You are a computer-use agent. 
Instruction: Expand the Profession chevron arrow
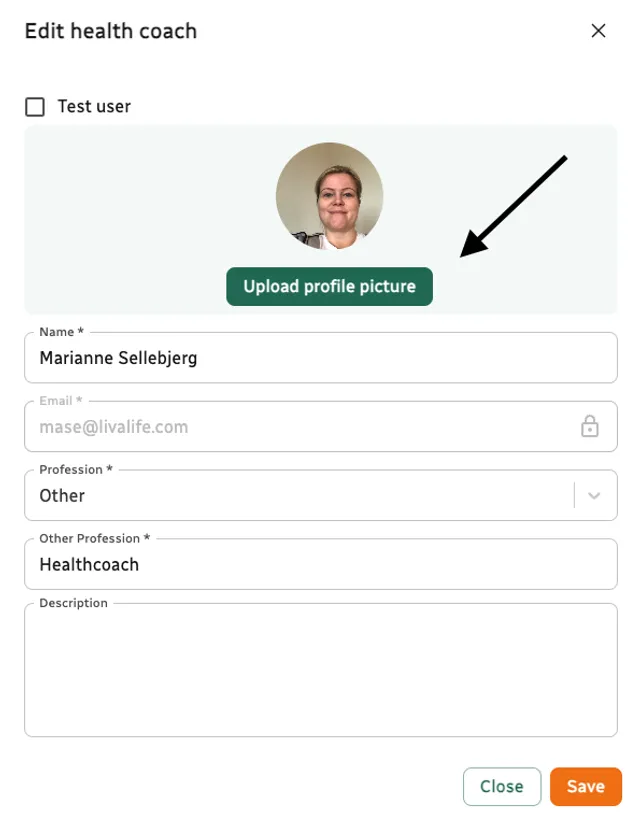point(595,496)
